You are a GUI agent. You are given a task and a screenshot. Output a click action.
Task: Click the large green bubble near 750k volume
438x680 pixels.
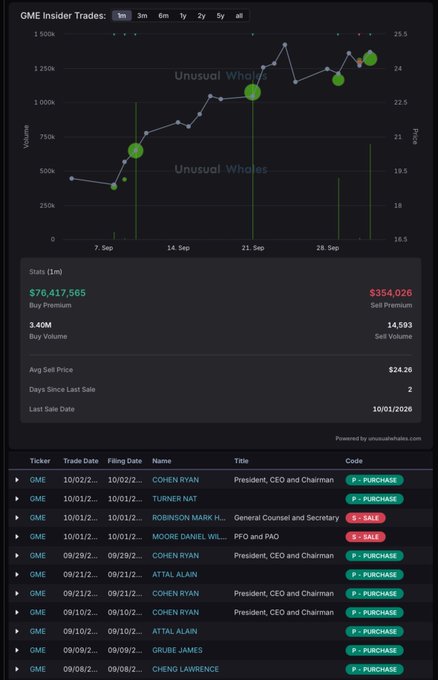click(136, 150)
